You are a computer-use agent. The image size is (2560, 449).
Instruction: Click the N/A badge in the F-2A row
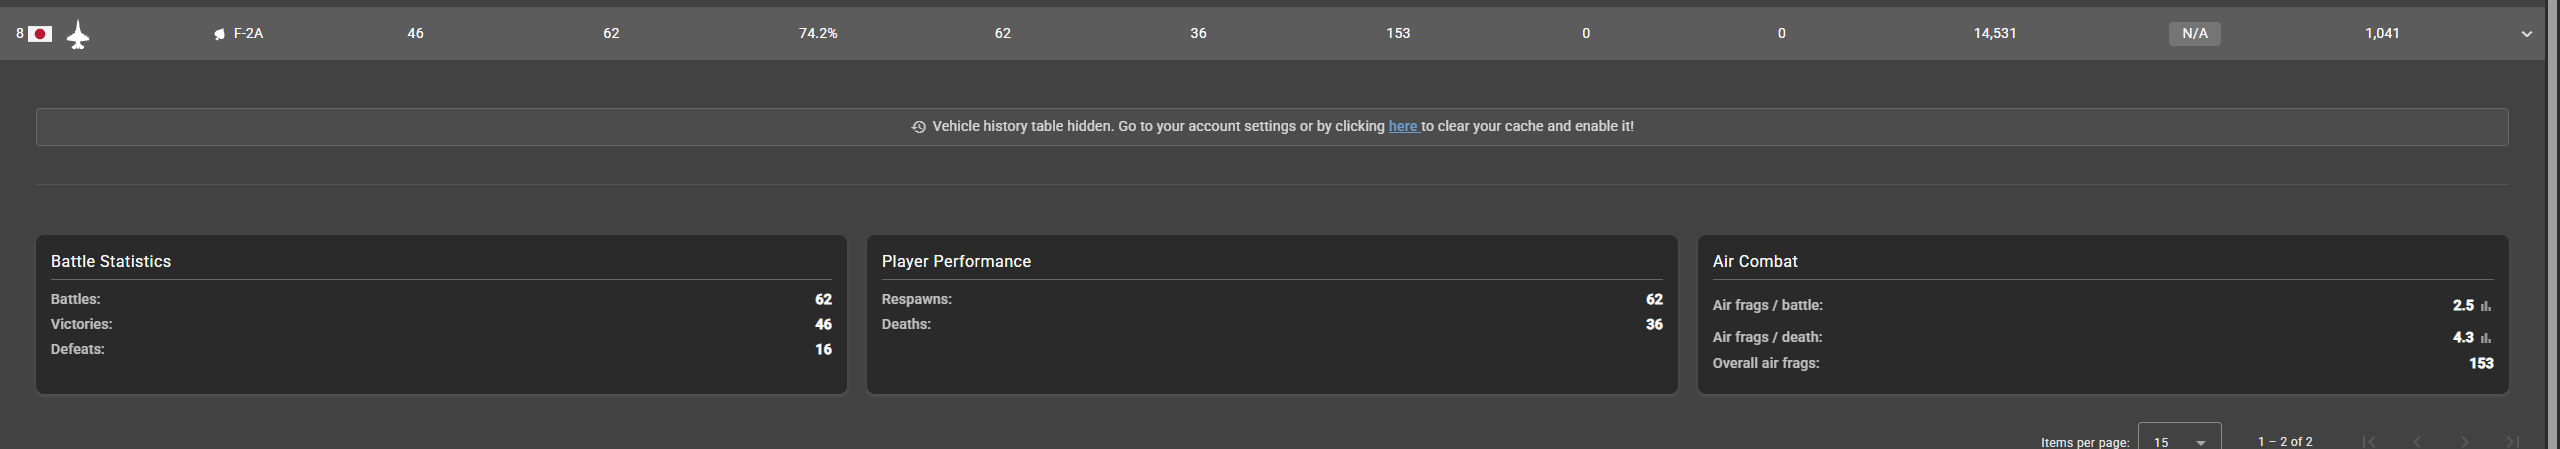(2194, 34)
